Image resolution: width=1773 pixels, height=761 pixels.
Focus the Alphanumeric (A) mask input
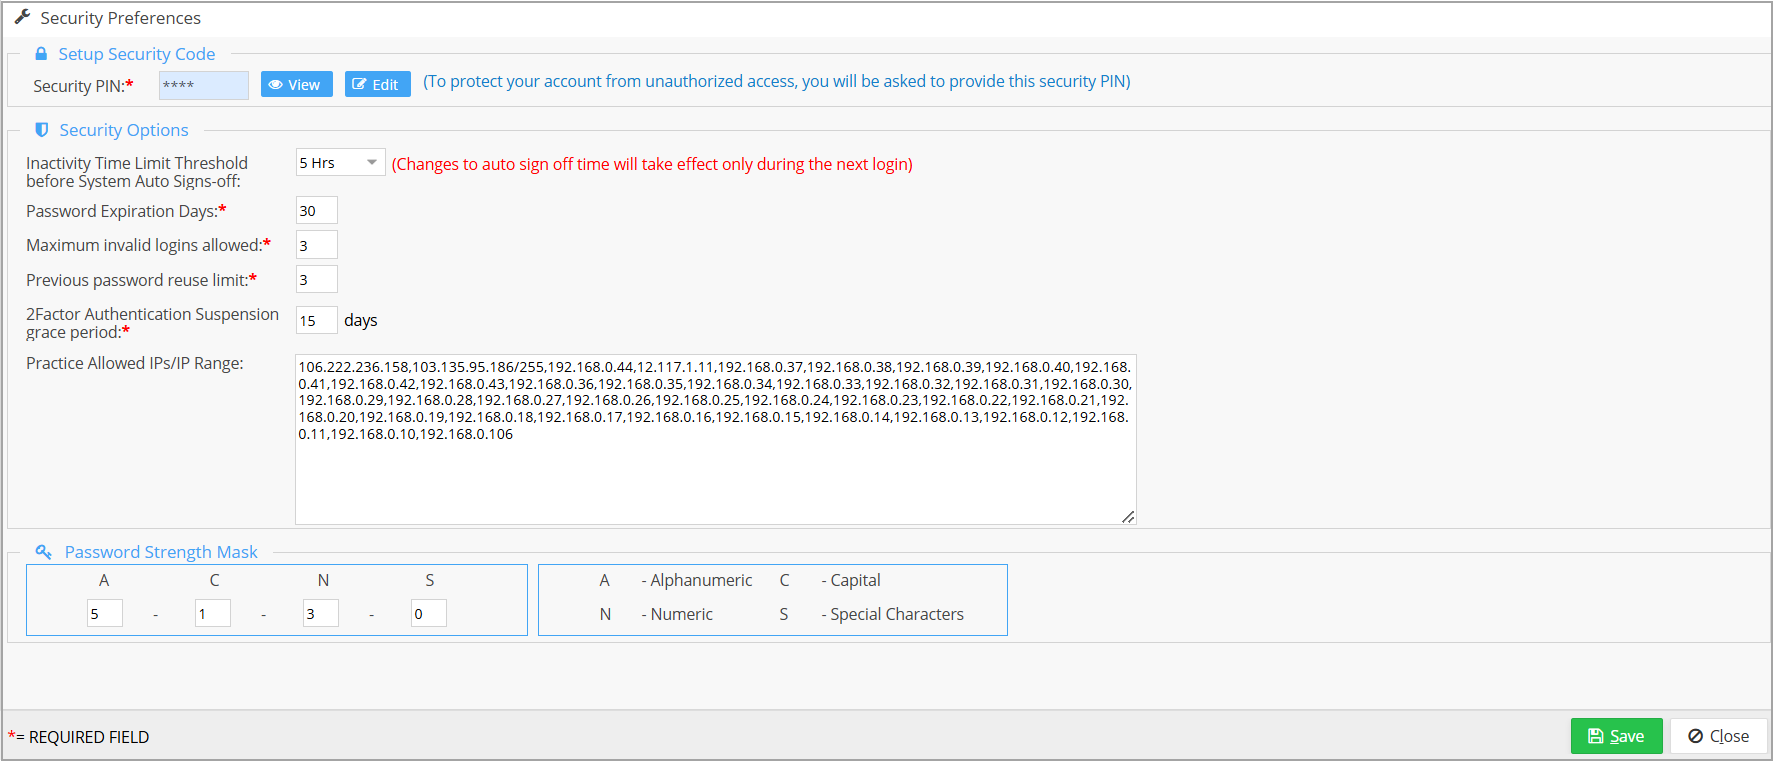click(x=104, y=614)
